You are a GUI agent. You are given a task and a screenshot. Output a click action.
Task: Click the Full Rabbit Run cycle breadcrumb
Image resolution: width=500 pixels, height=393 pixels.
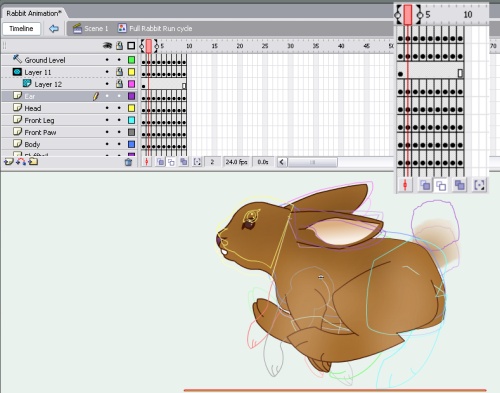point(161,29)
